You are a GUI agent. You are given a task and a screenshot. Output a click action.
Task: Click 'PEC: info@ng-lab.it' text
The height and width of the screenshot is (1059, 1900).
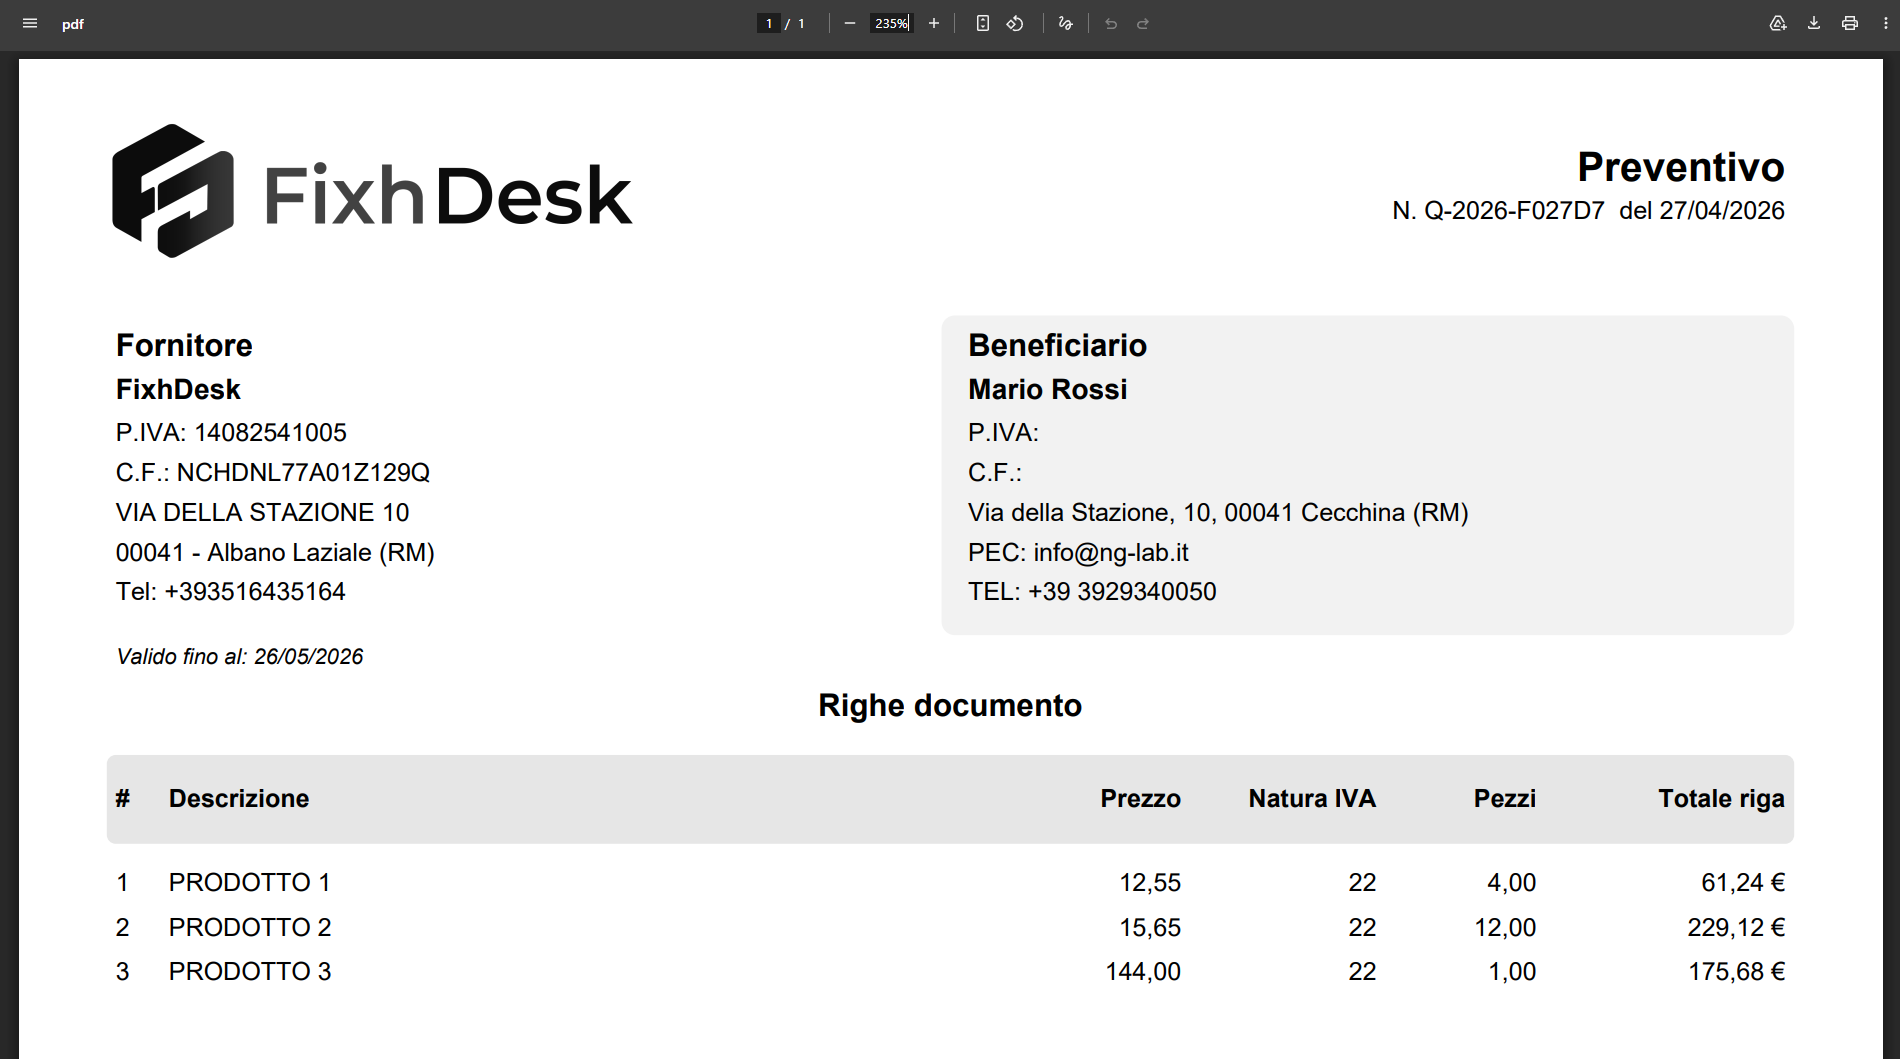1078,553
